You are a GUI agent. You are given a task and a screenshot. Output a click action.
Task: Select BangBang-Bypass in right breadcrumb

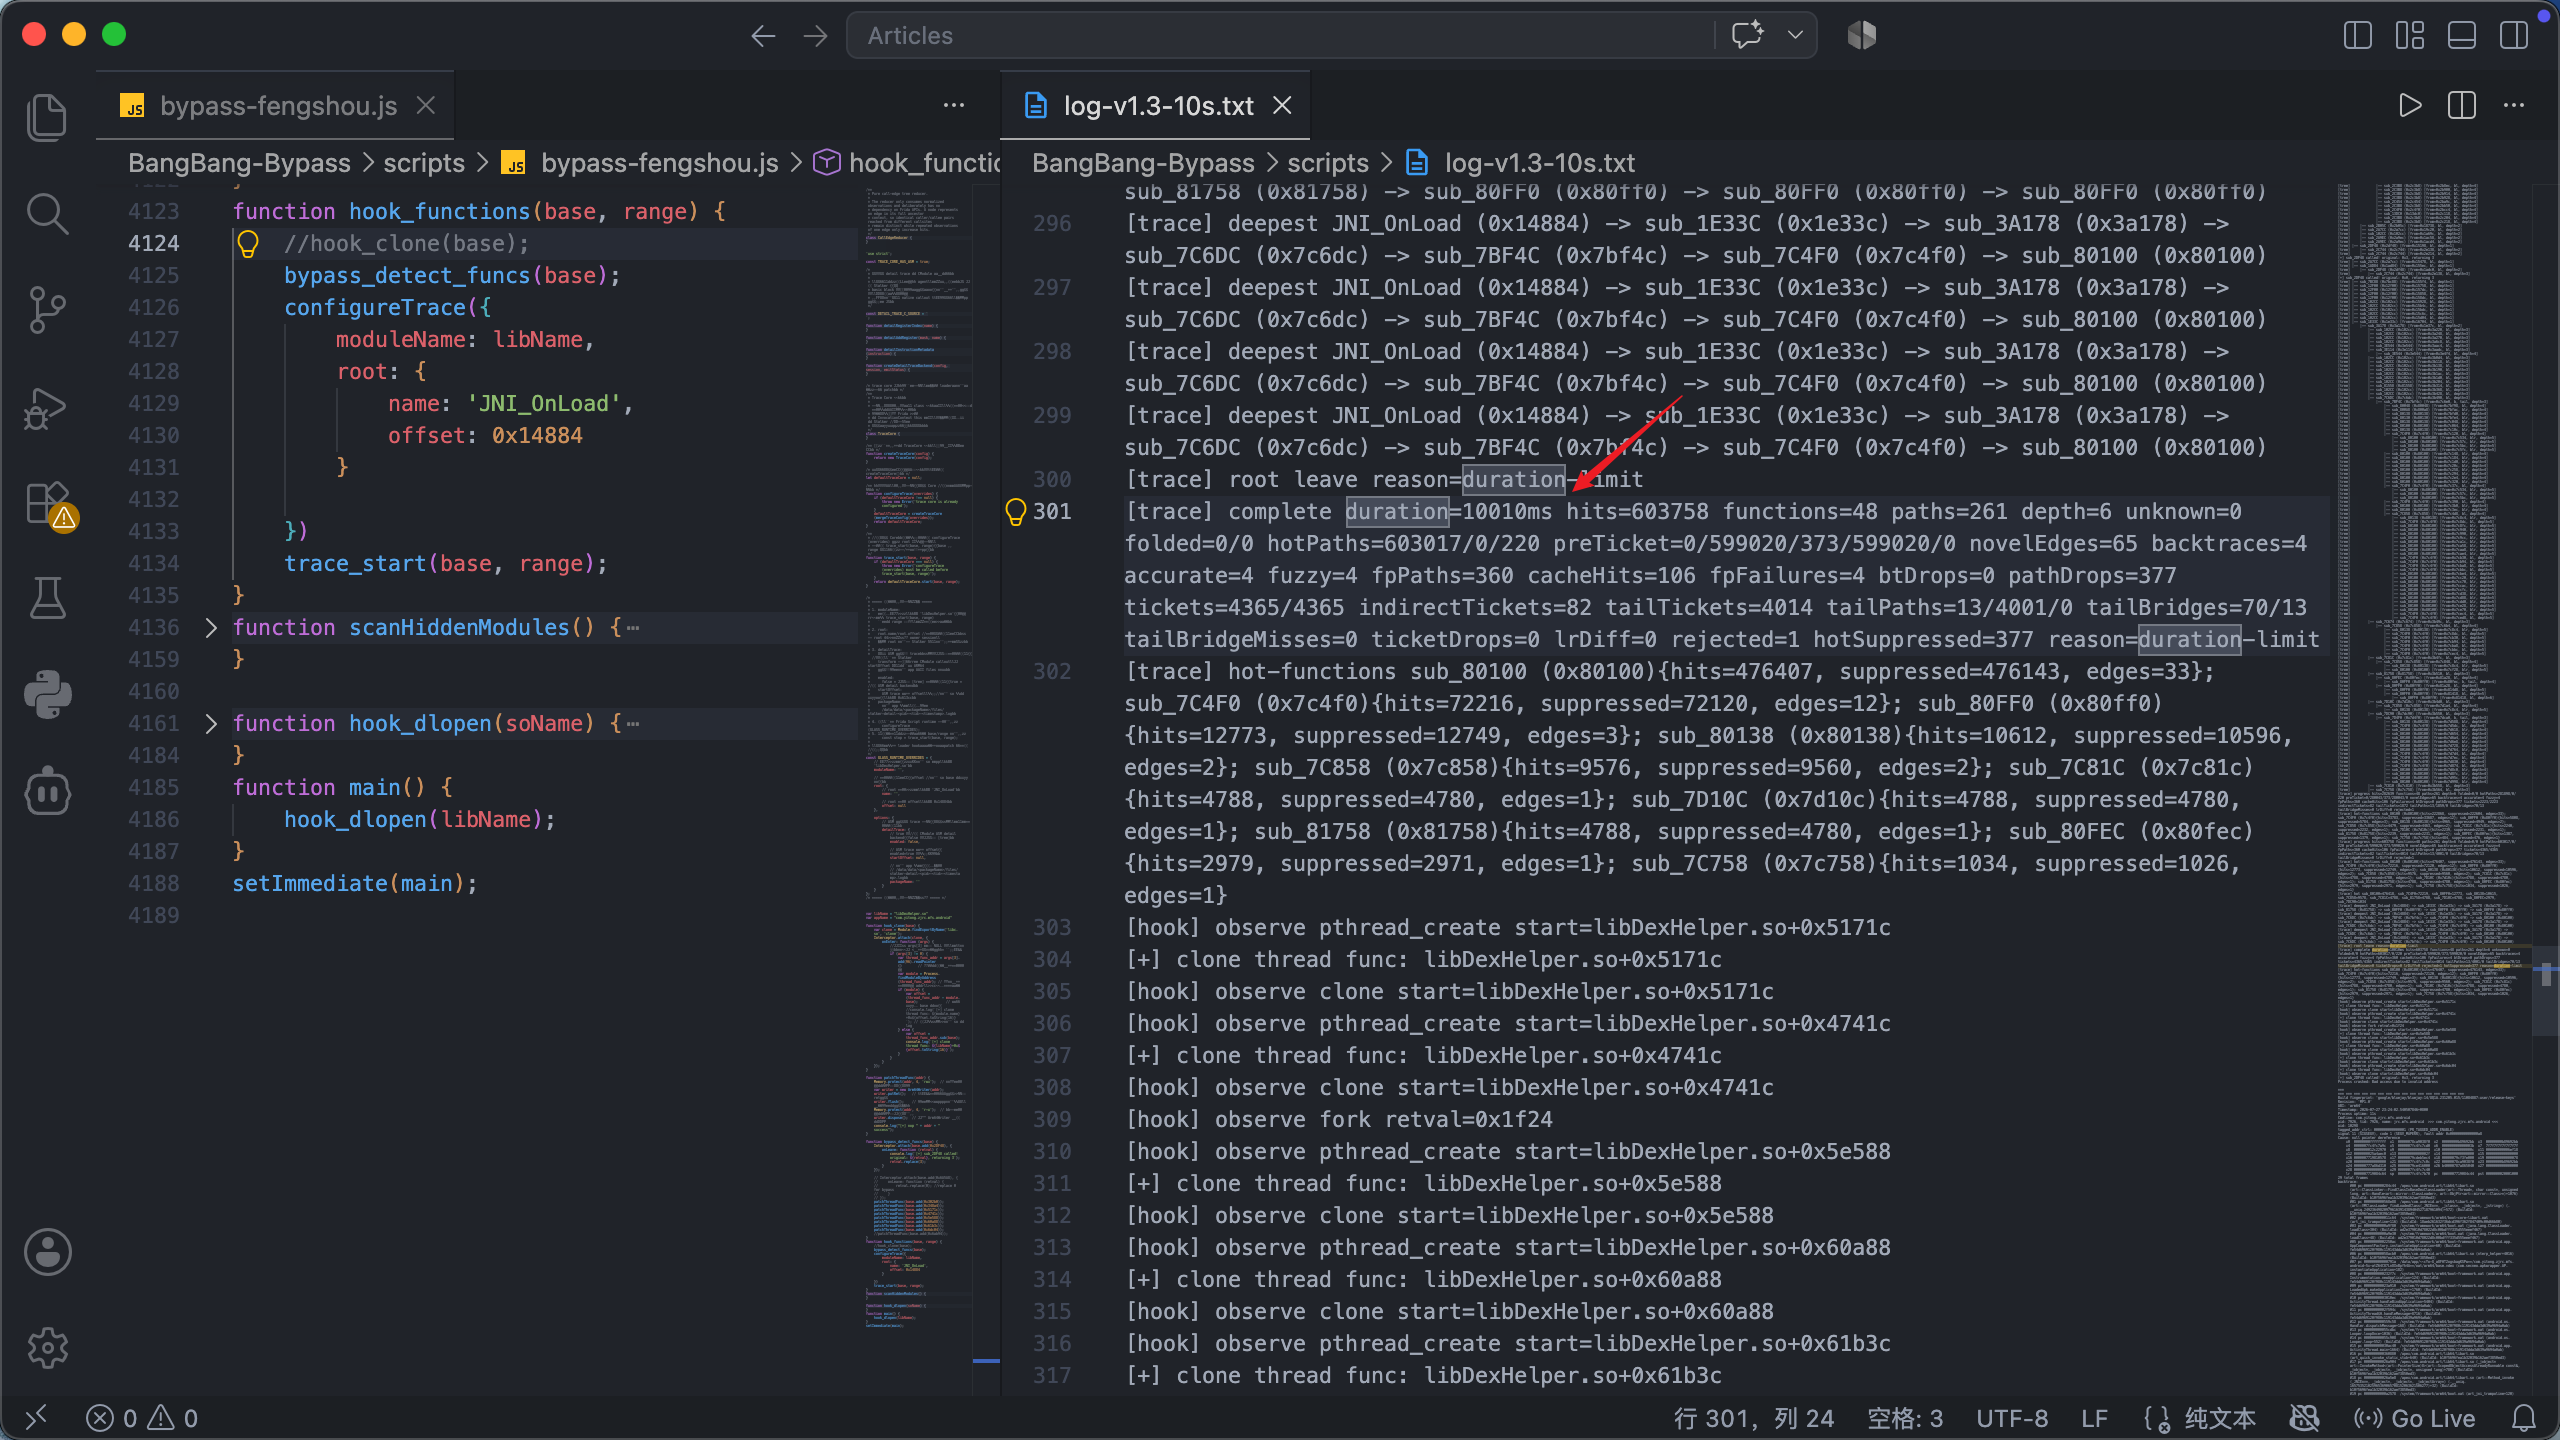[1143, 163]
